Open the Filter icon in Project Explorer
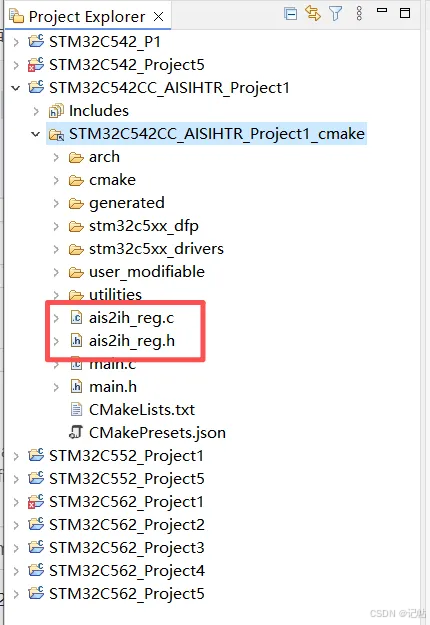The width and height of the screenshot is (430, 625). pos(336,14)
